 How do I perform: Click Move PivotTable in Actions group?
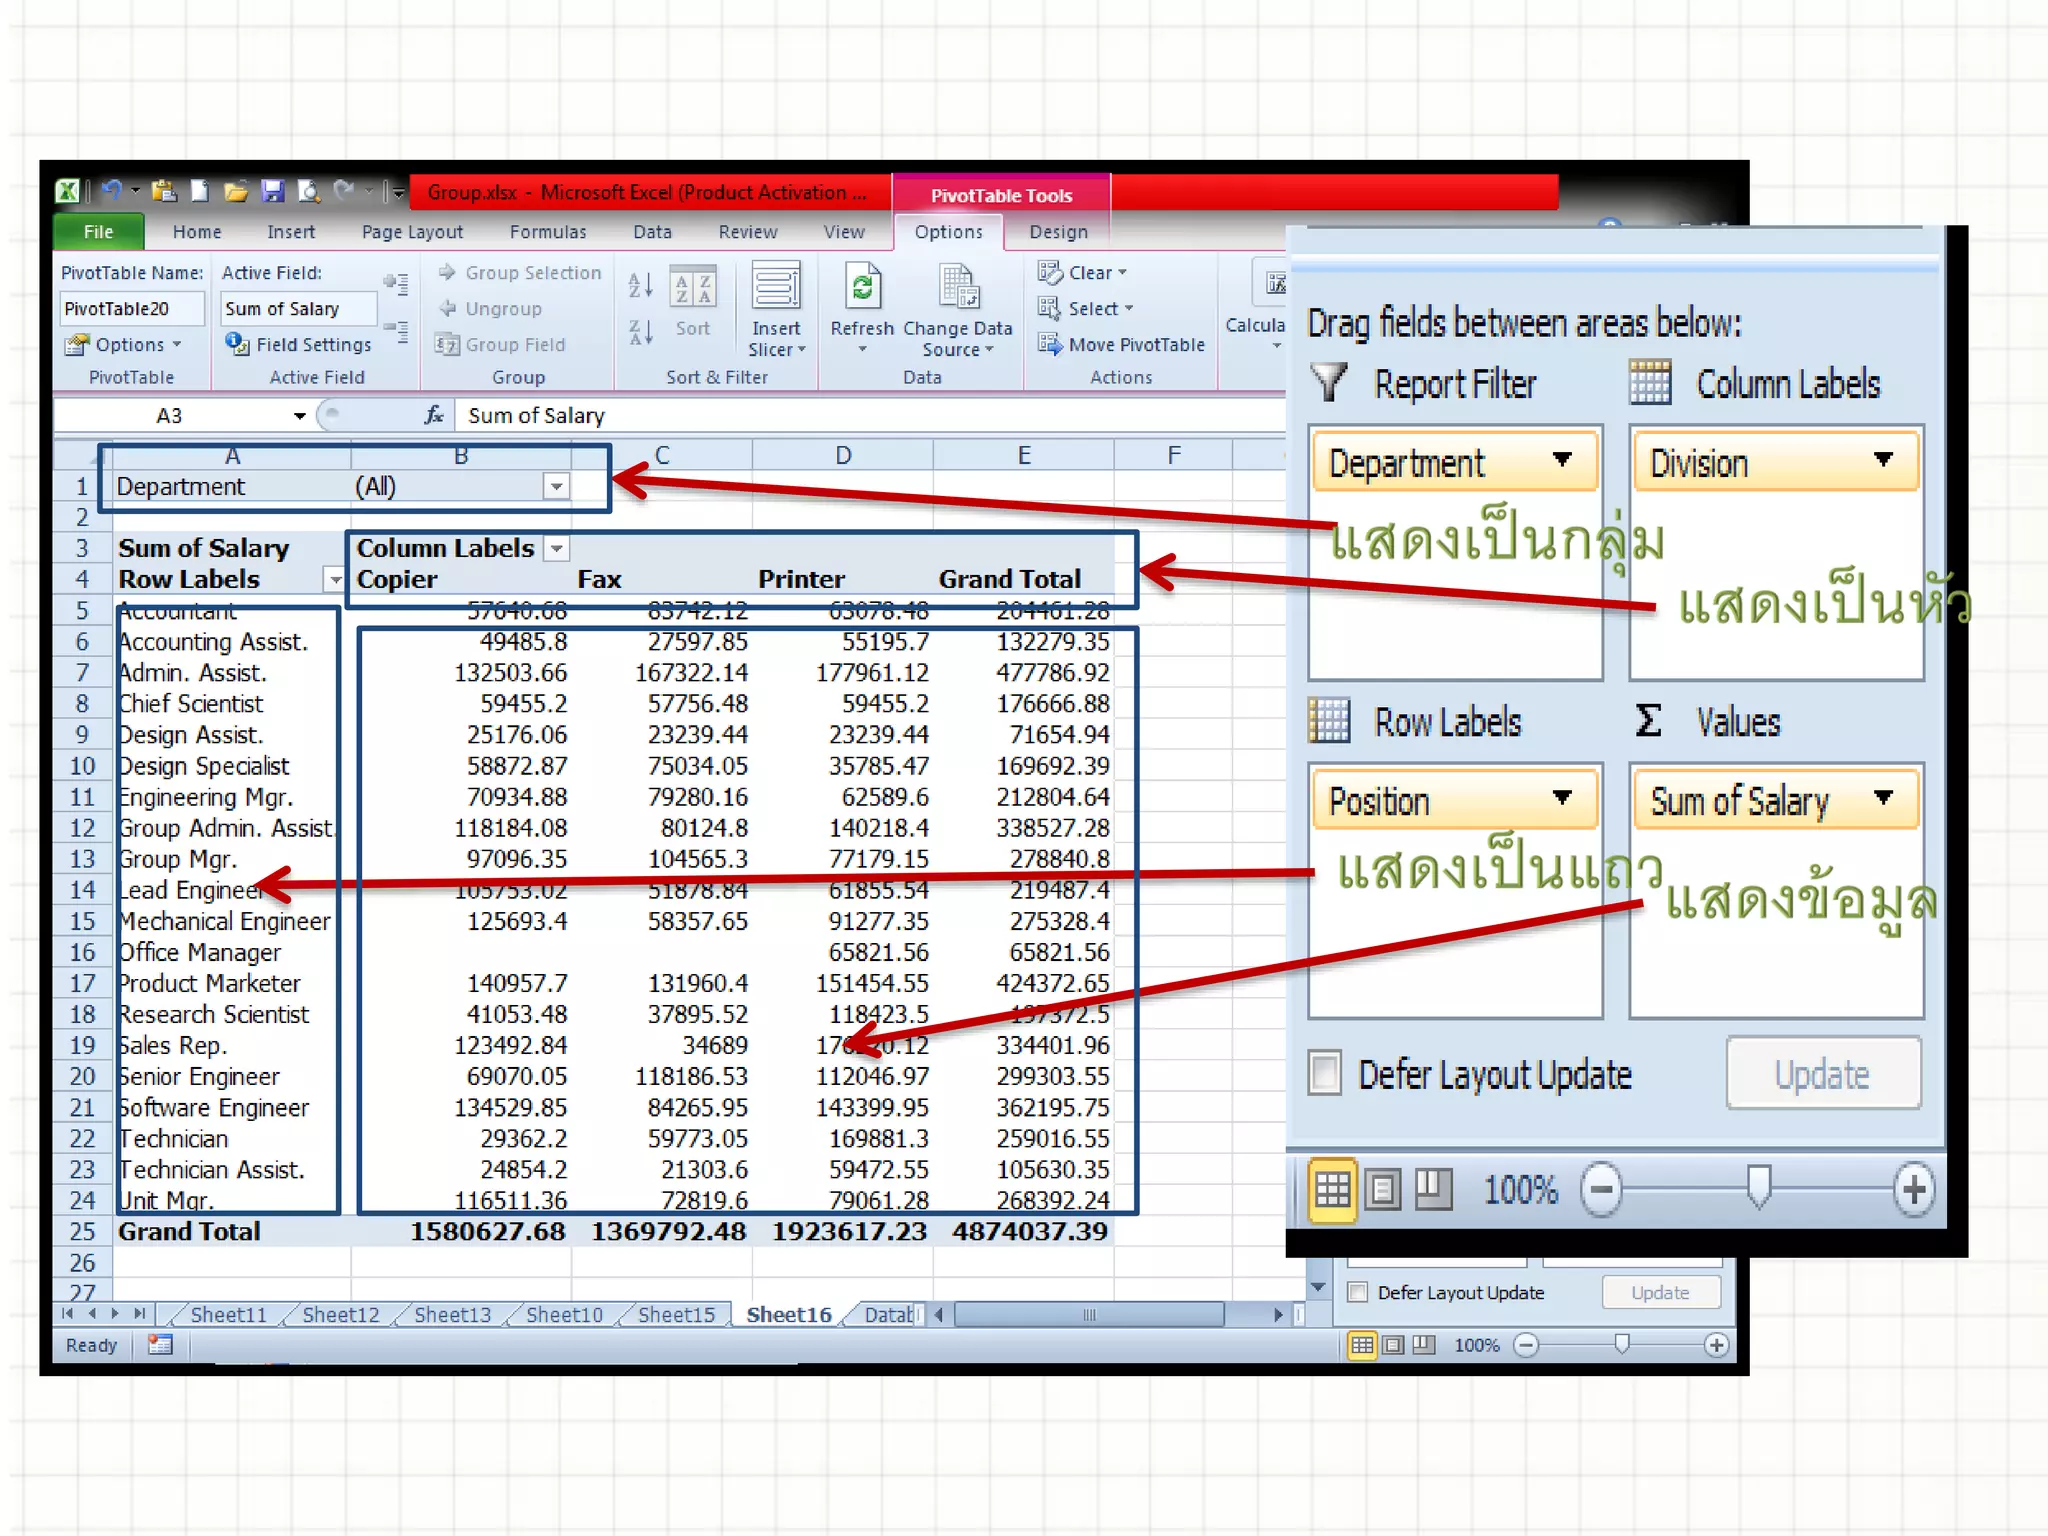point(1122,344)
